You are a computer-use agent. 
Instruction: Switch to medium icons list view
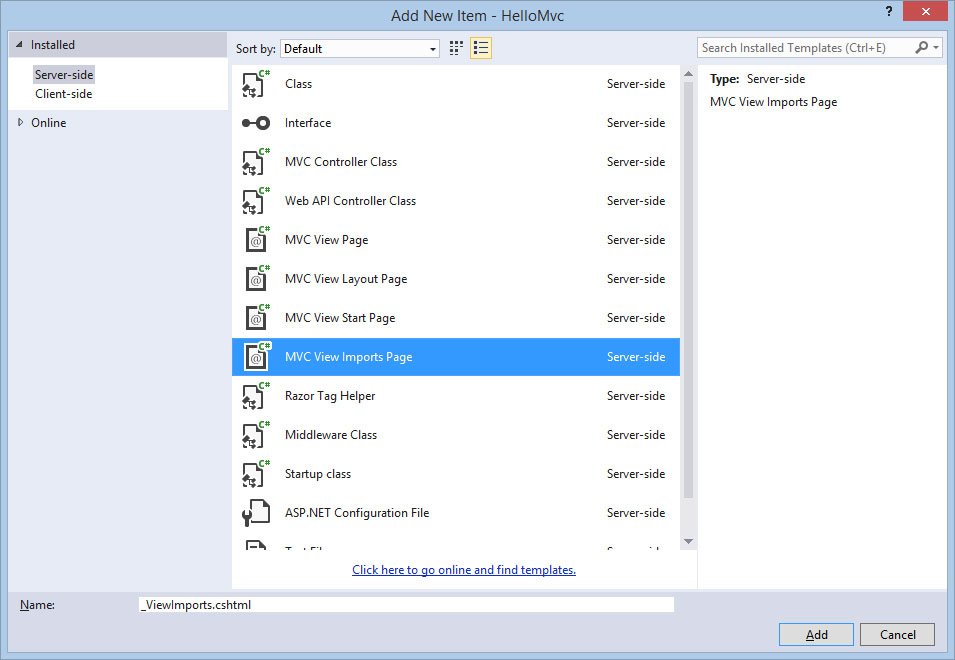[x=481, y=48]
